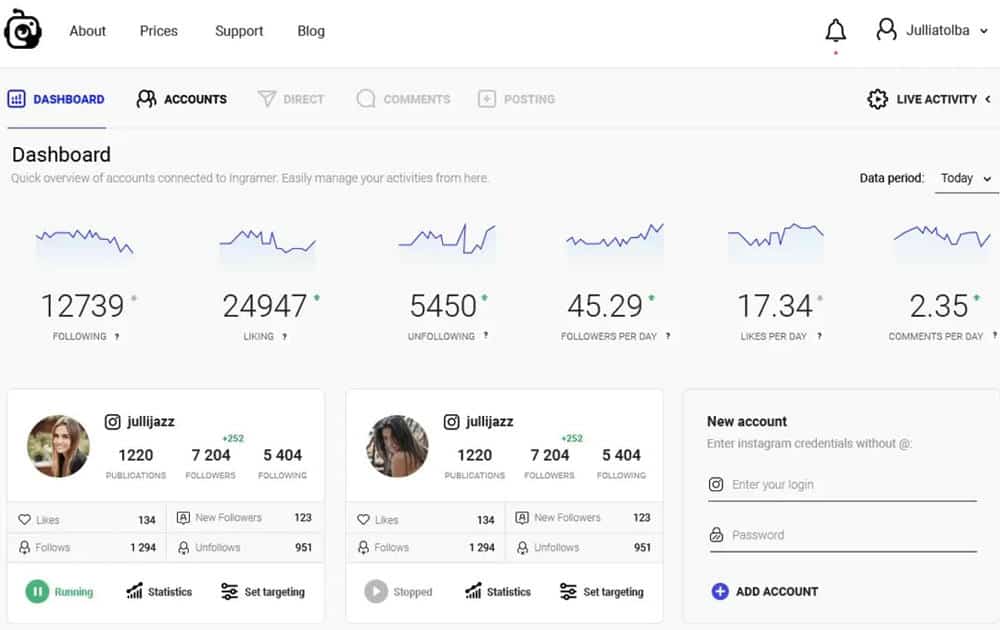The height and width of the screenshot is (630, 1000).
Task: Click the heart Likes icon on Running card
Action: pos(24,520)
